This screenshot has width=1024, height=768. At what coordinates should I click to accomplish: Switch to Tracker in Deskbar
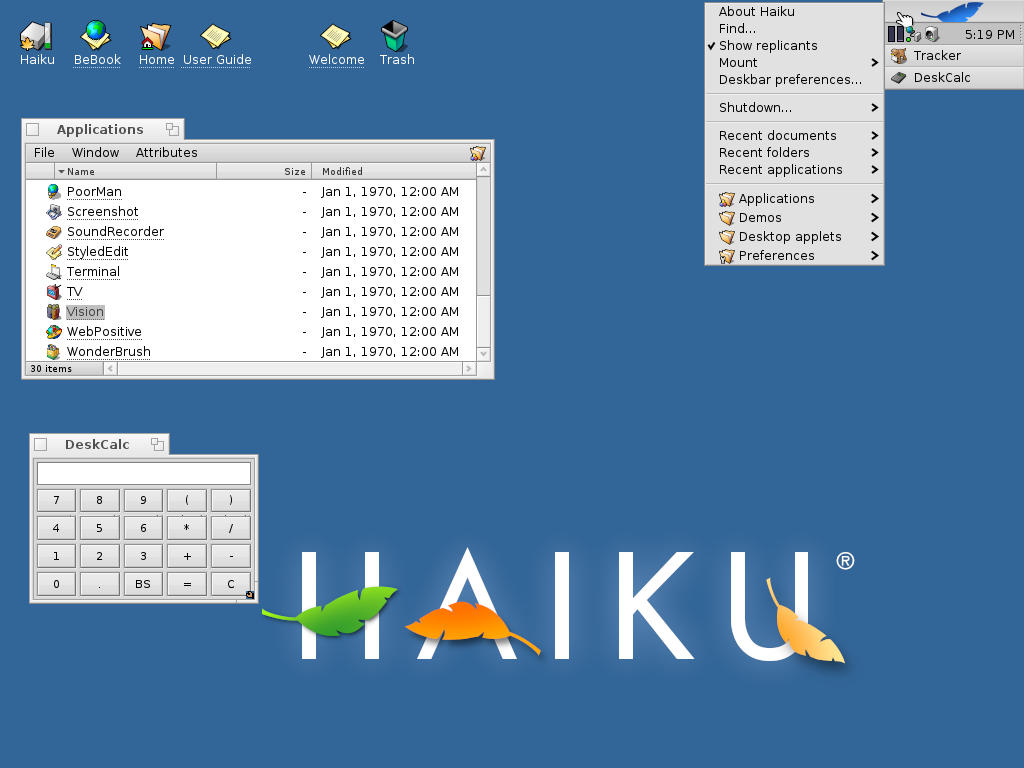954,56
